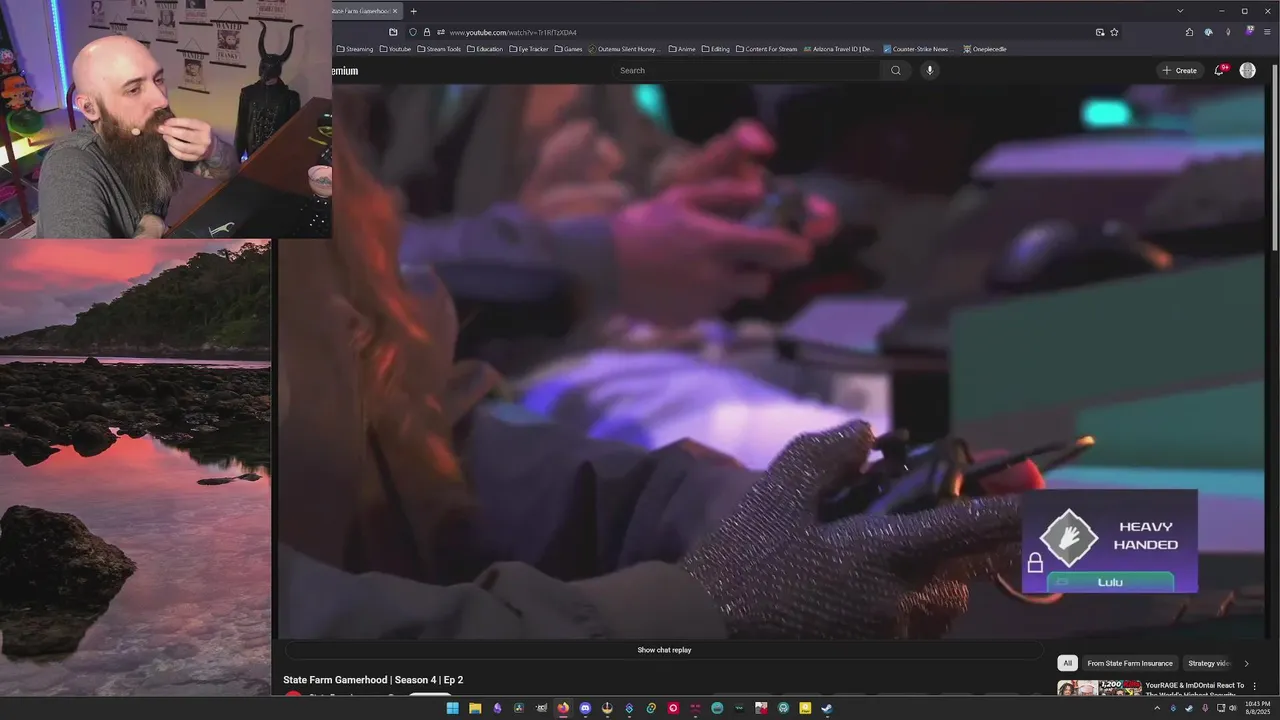Open GIMP from the taskbar

(541, 708)
